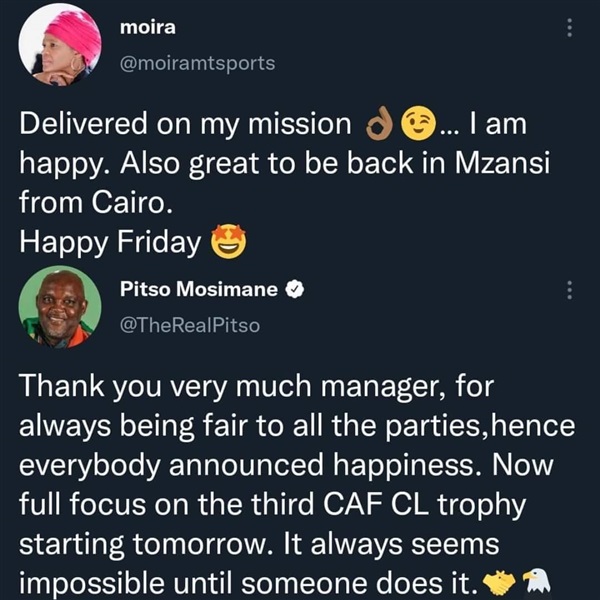
Task: Open Pitso Mosimane's profile picture
Action: [60, 307]
